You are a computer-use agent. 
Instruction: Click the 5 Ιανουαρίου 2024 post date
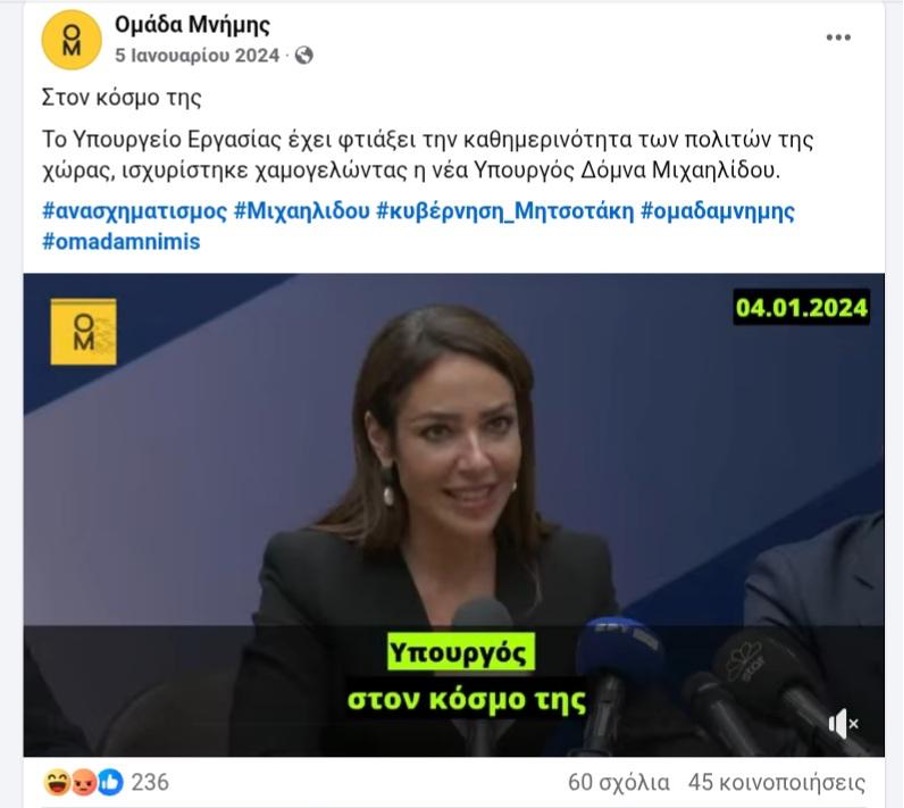tap(197, 55)
